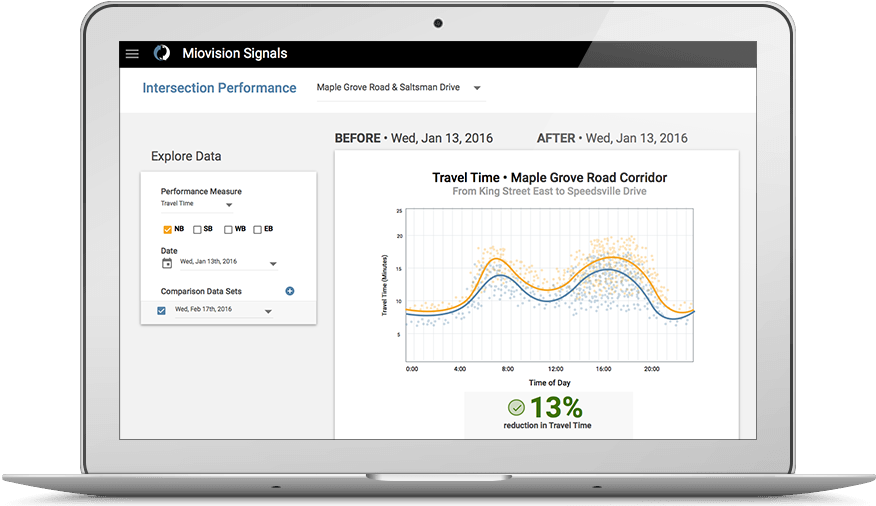Expand the Wed, Feb 17th comparison dropdown
Image resolution: width=876 pixels, height=506 pixels.
pyautogui.click(x=267, y=311)
